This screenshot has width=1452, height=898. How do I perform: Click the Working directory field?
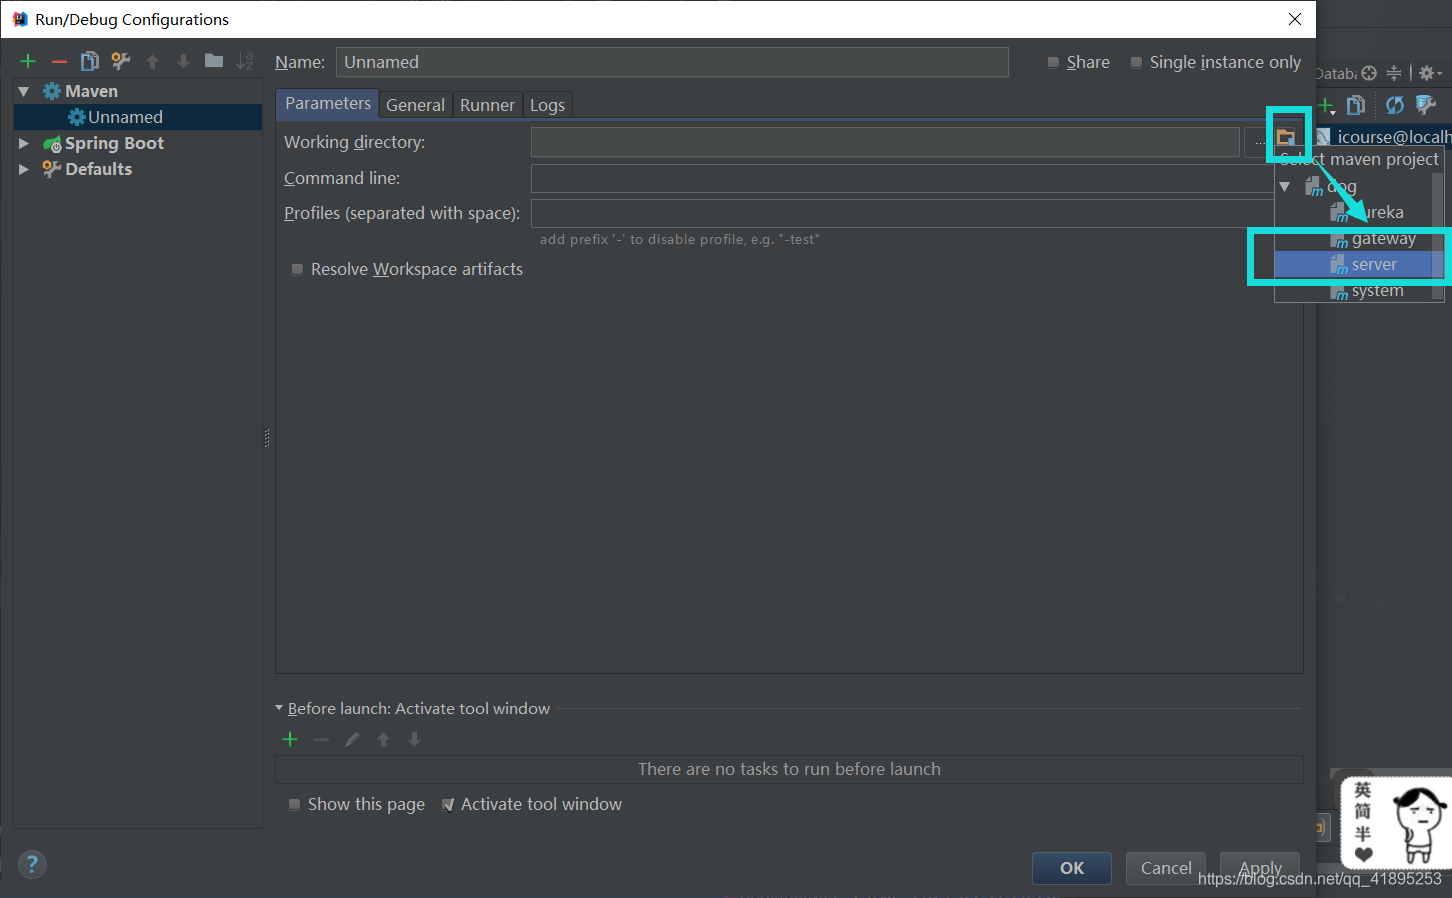pyautogui.click(x=885, y=142)
